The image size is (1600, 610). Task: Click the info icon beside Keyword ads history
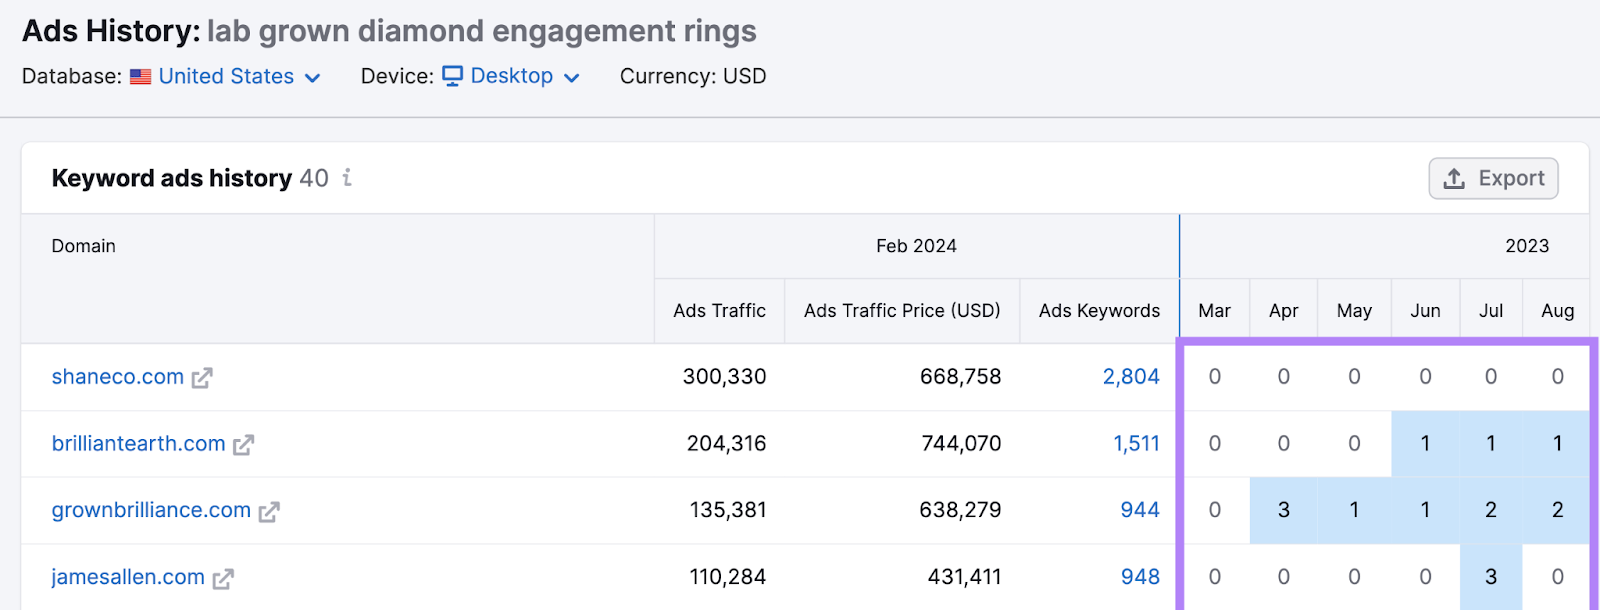(347, 178)
